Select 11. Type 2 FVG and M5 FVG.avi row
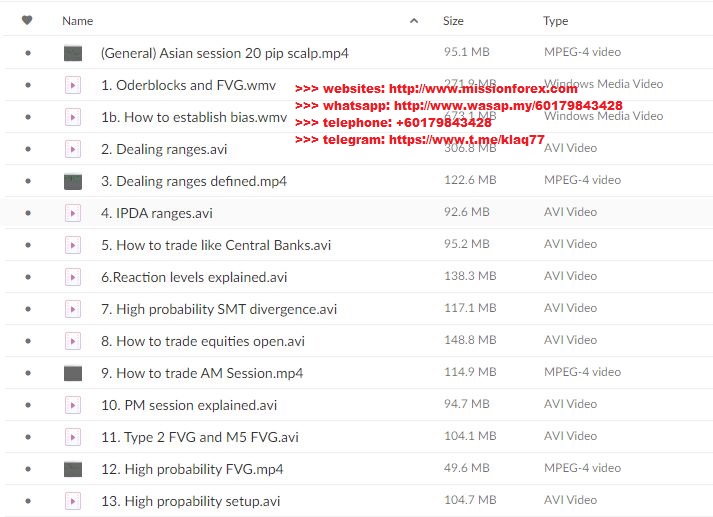 pos(358,437)
